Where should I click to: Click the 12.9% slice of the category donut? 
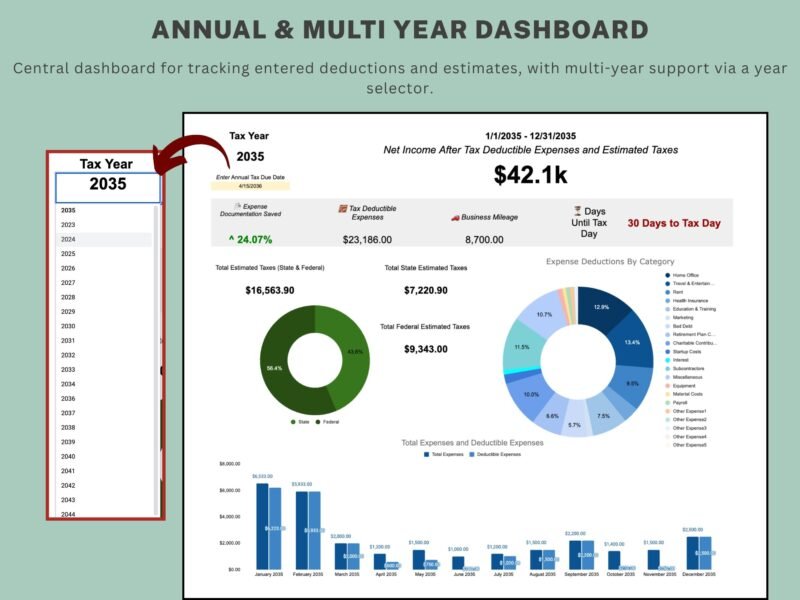tap(601, 307)
